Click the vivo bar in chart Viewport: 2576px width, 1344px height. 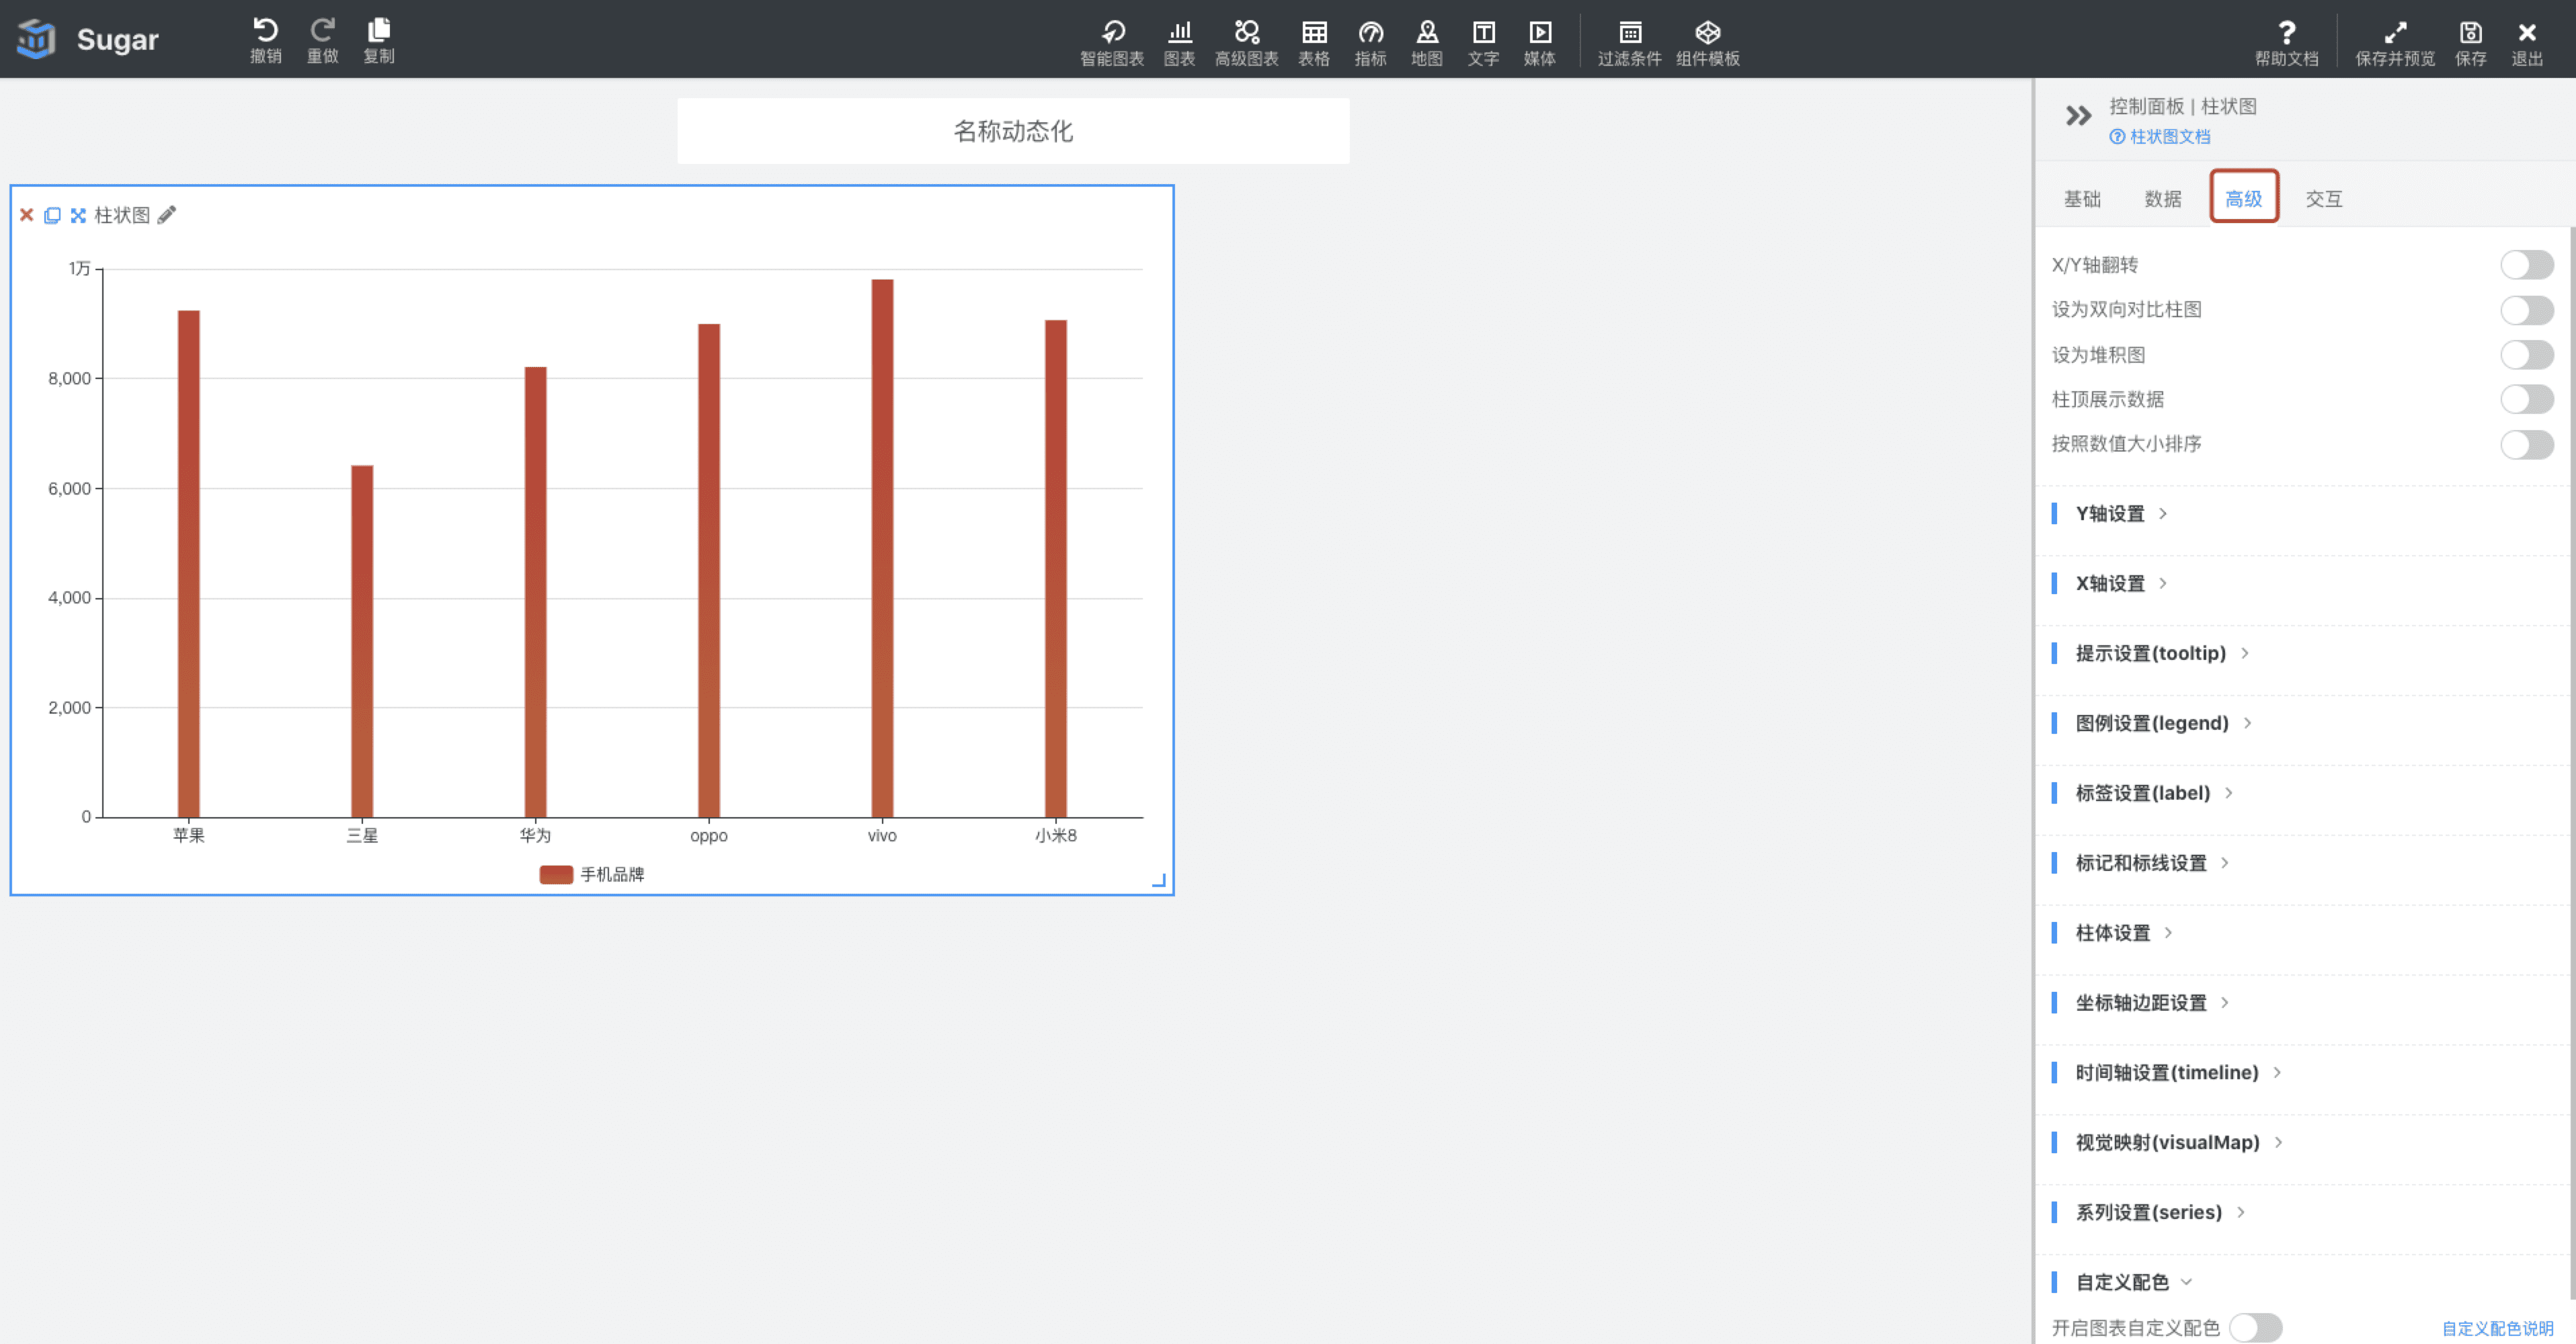882,549
